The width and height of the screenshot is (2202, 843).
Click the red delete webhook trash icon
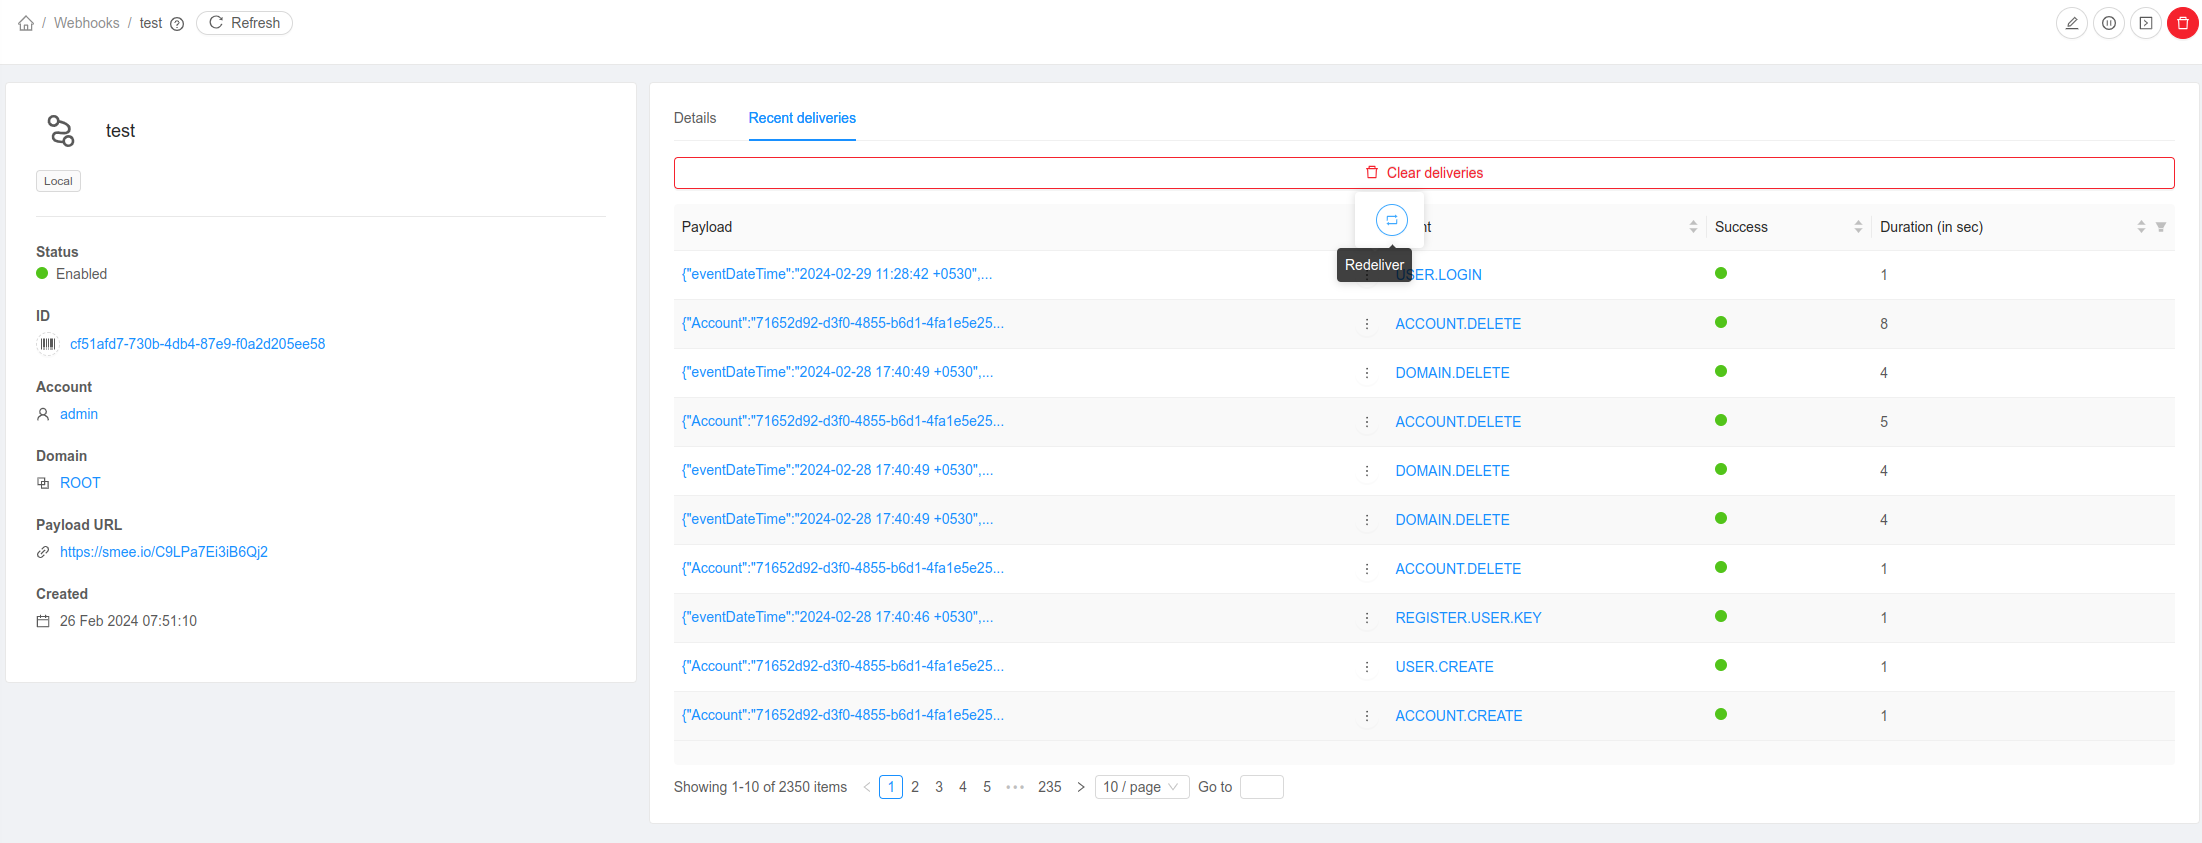(2182, 23)
